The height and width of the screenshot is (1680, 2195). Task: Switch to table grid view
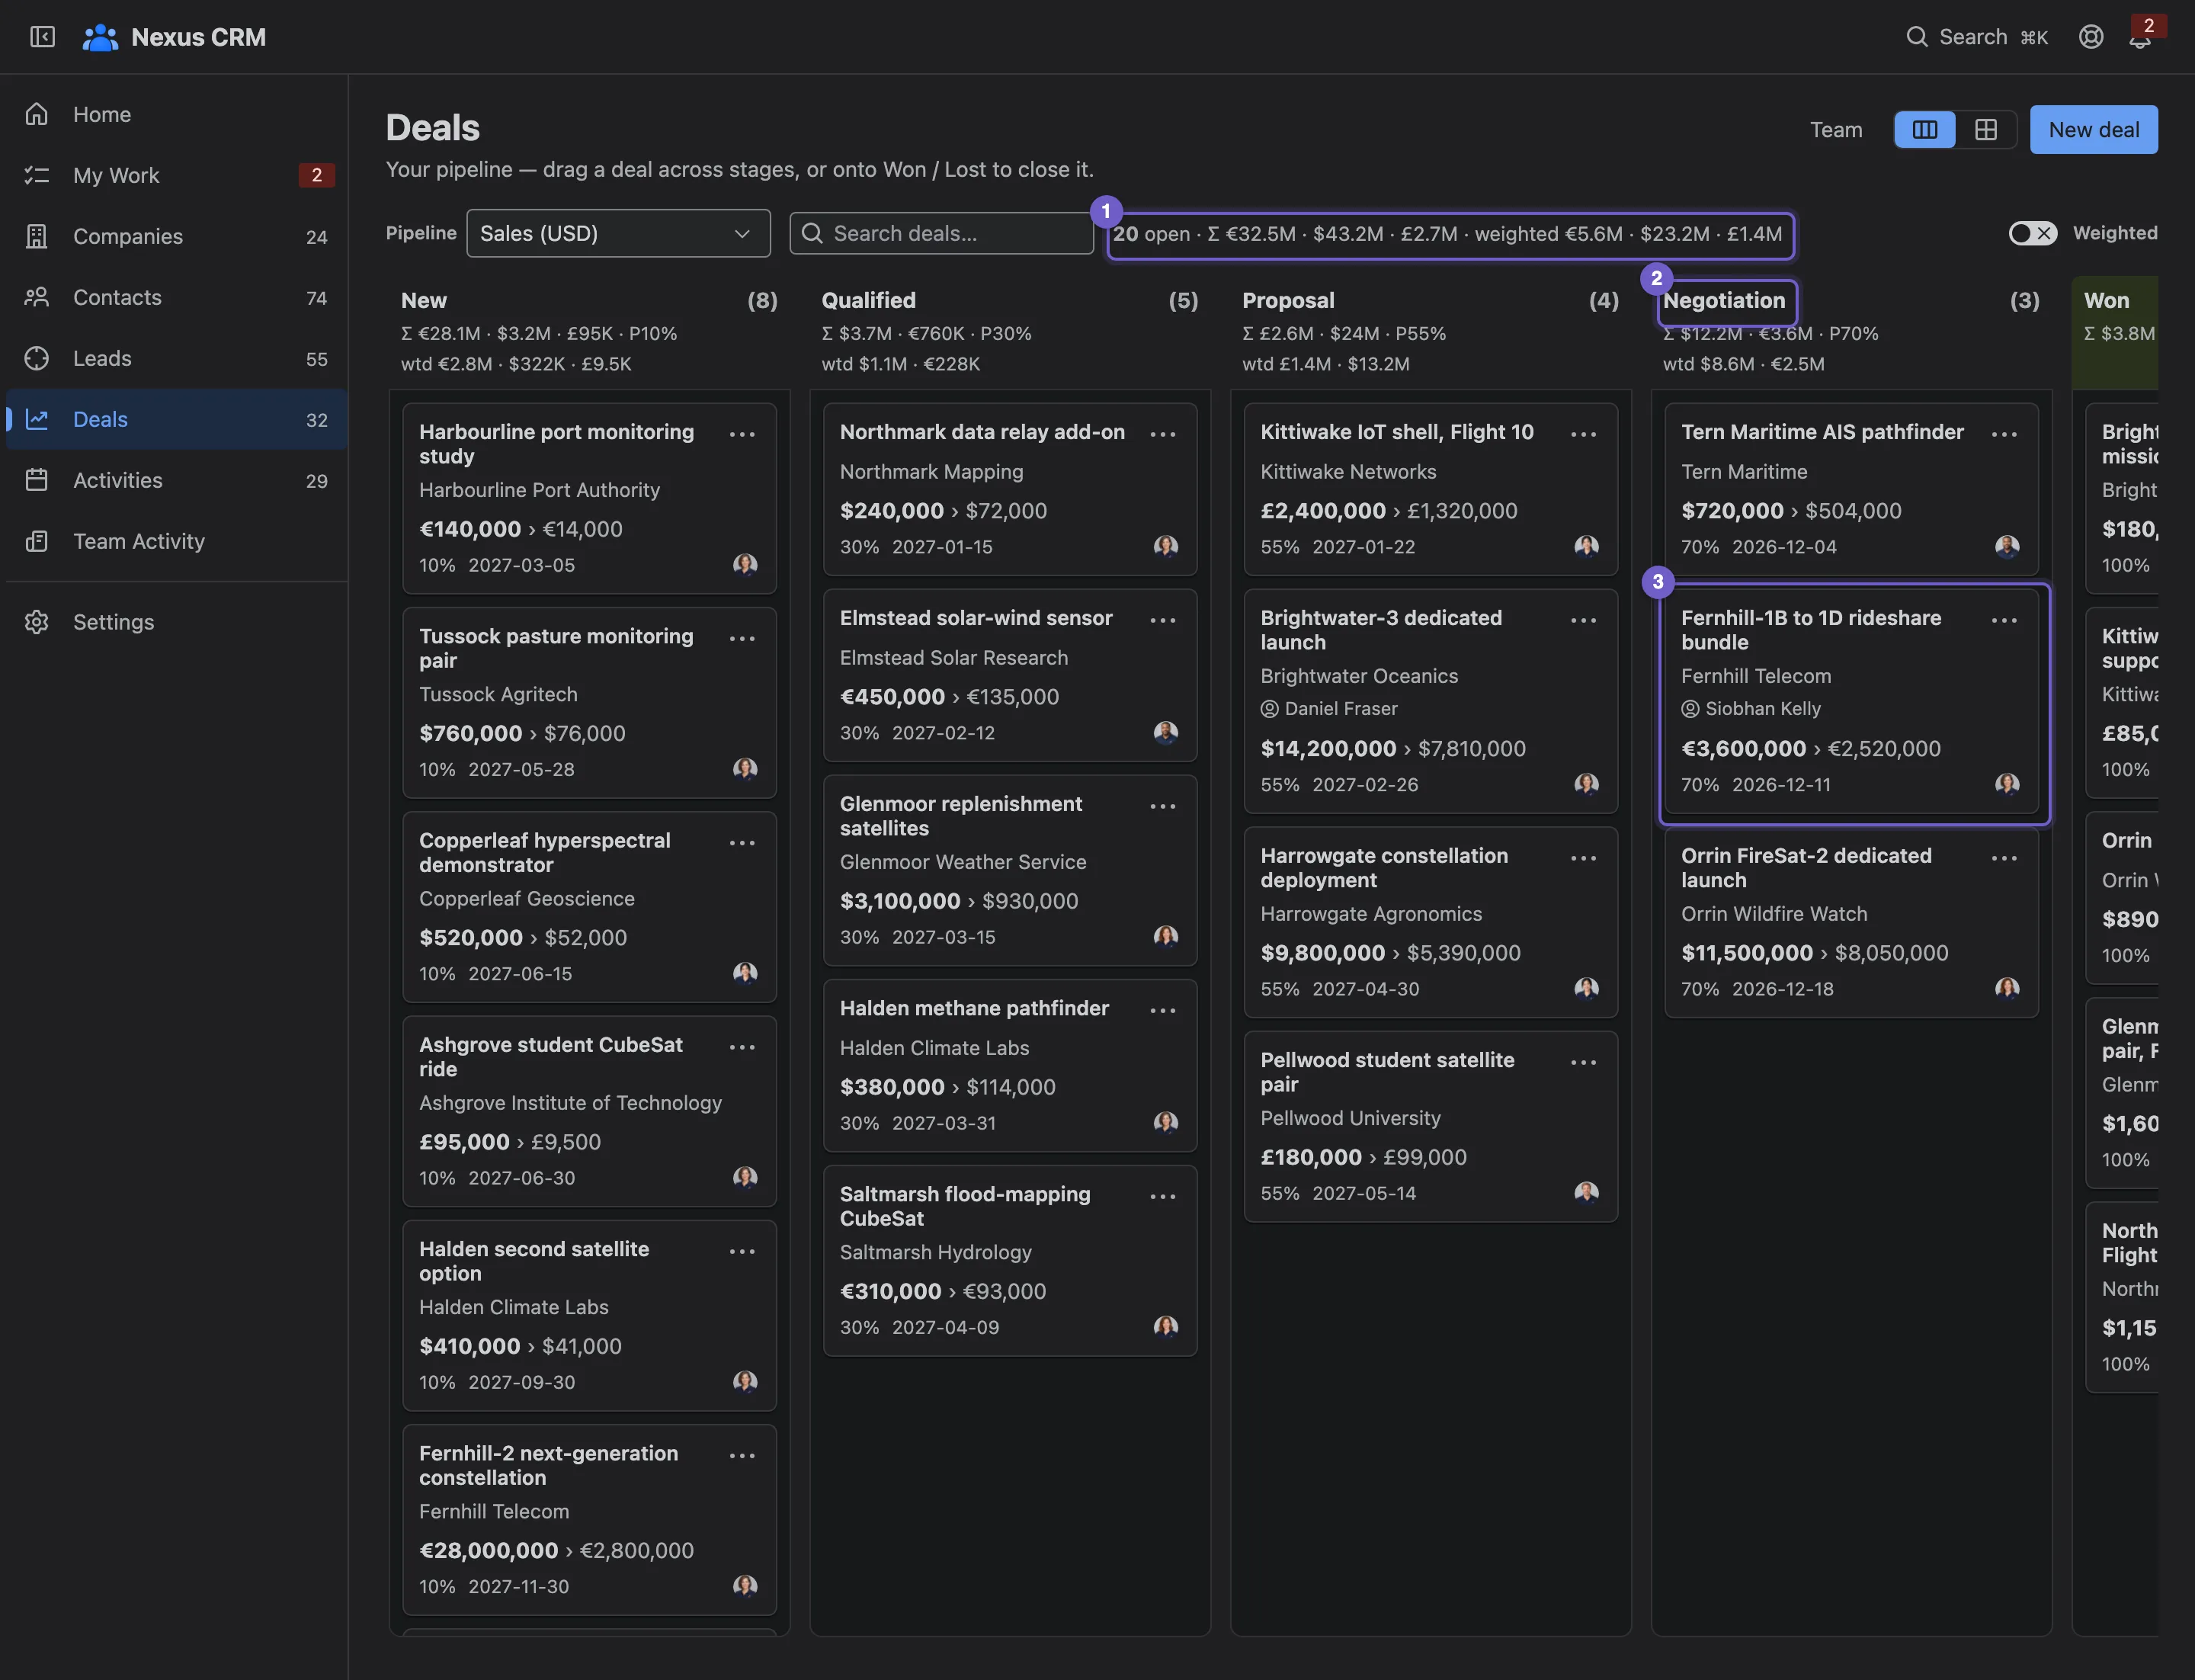pos(1986,130)
